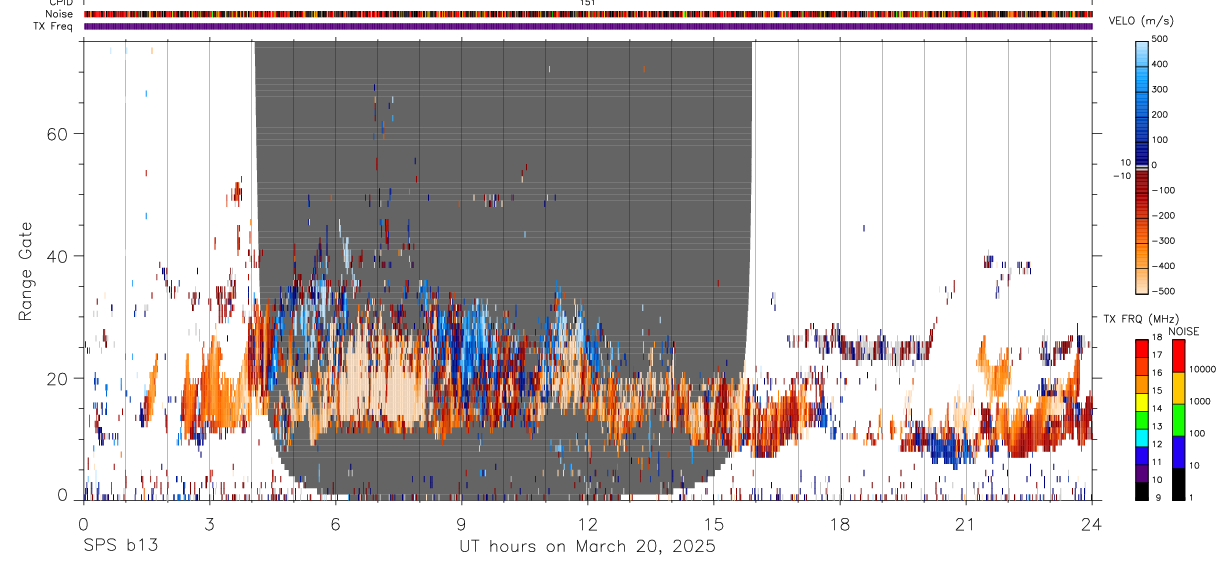The width and height of the screenshot is (1228, 567).
Task: Click the '17' TX FRQ legend value
Action: [1158, 356]
